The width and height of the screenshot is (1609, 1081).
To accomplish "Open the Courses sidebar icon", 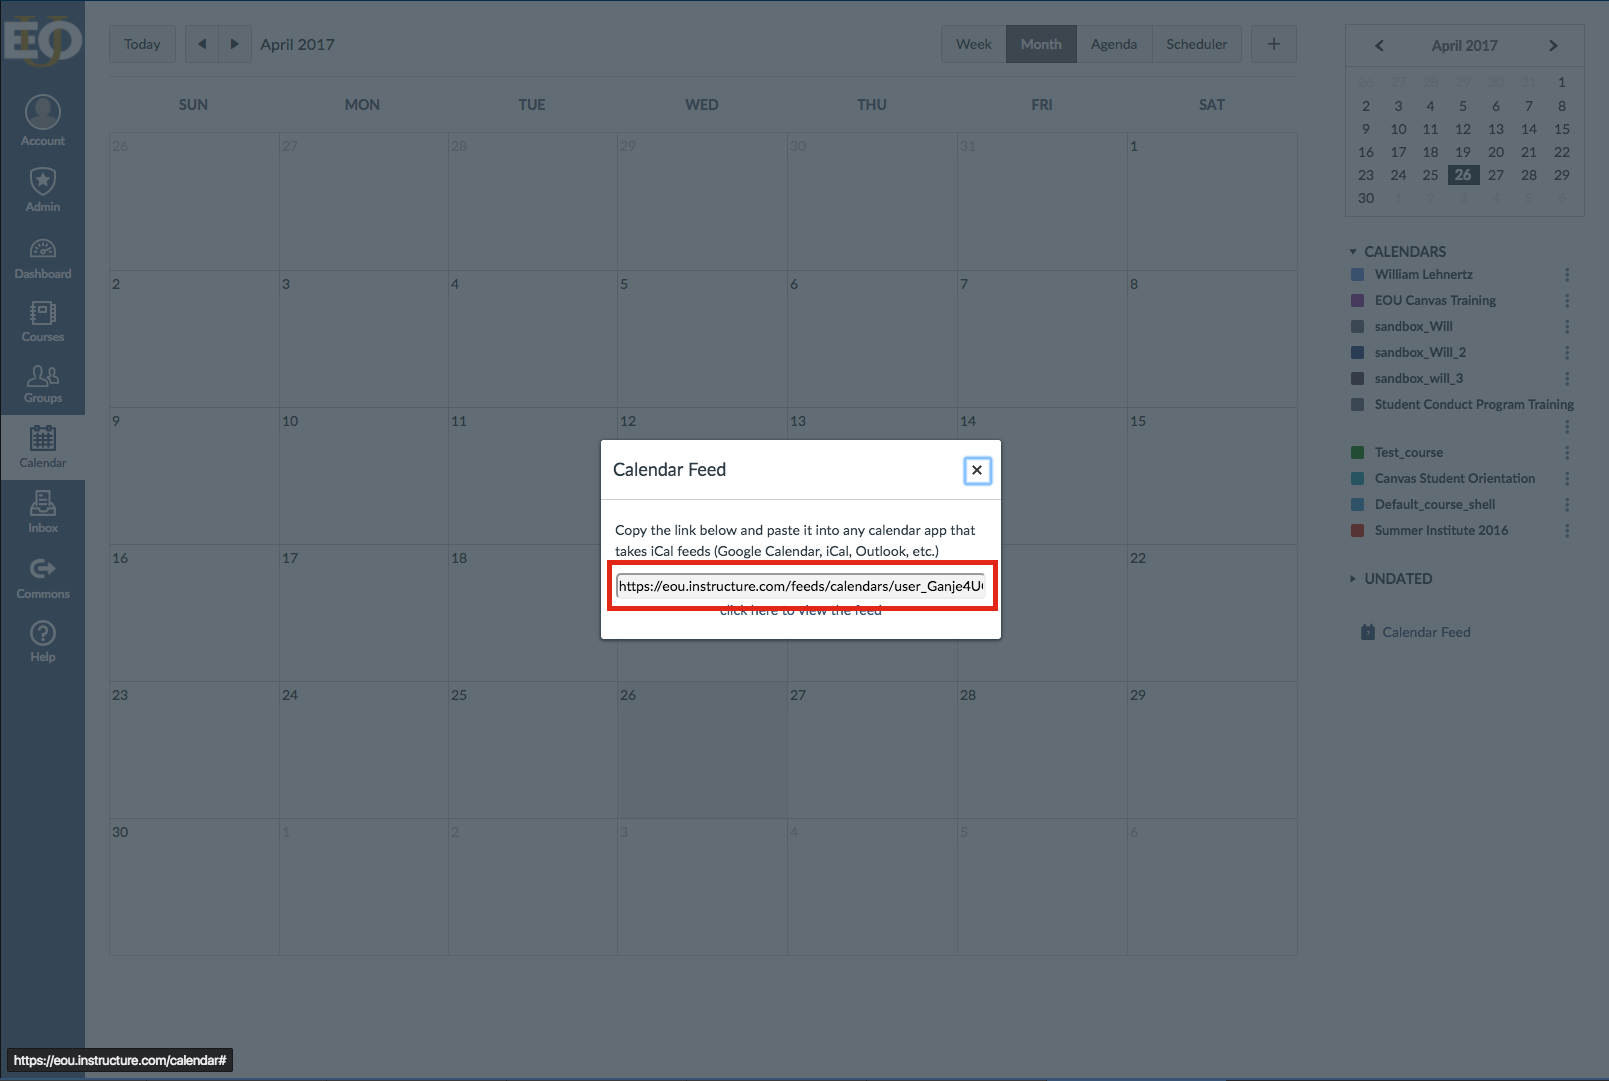I will [42, 321].
